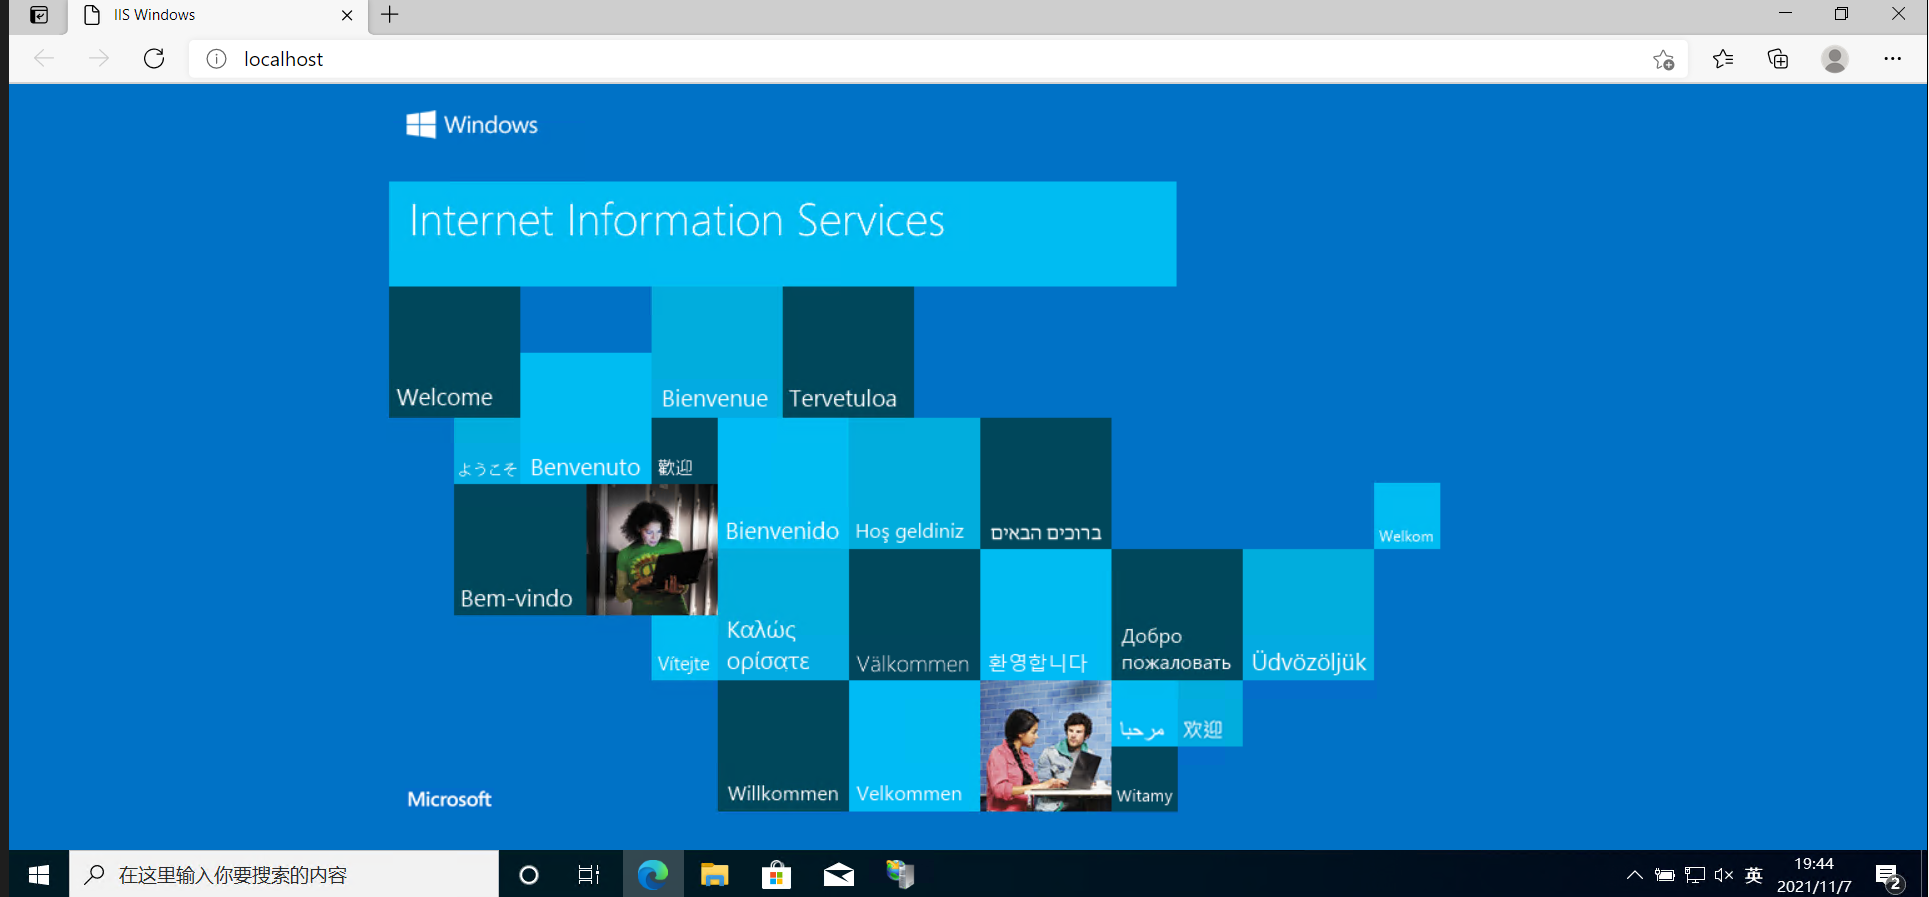
Task: Click the Microsoft logo text
Action: [x=449, y=799]
